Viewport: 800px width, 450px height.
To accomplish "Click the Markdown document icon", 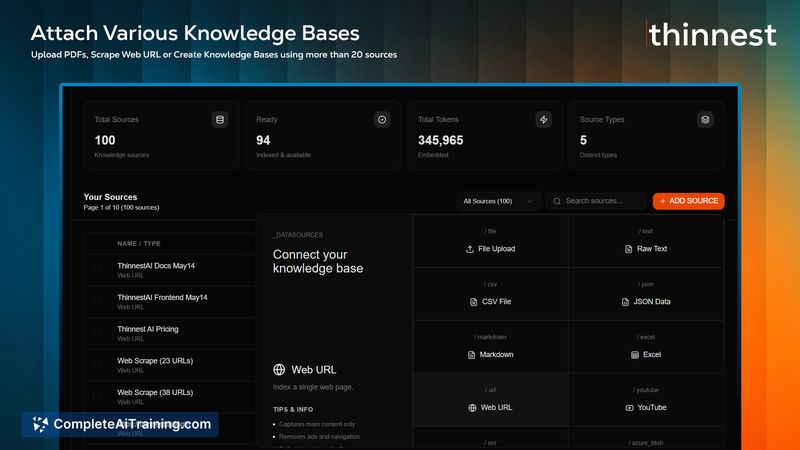I will (x=471, y=355).
